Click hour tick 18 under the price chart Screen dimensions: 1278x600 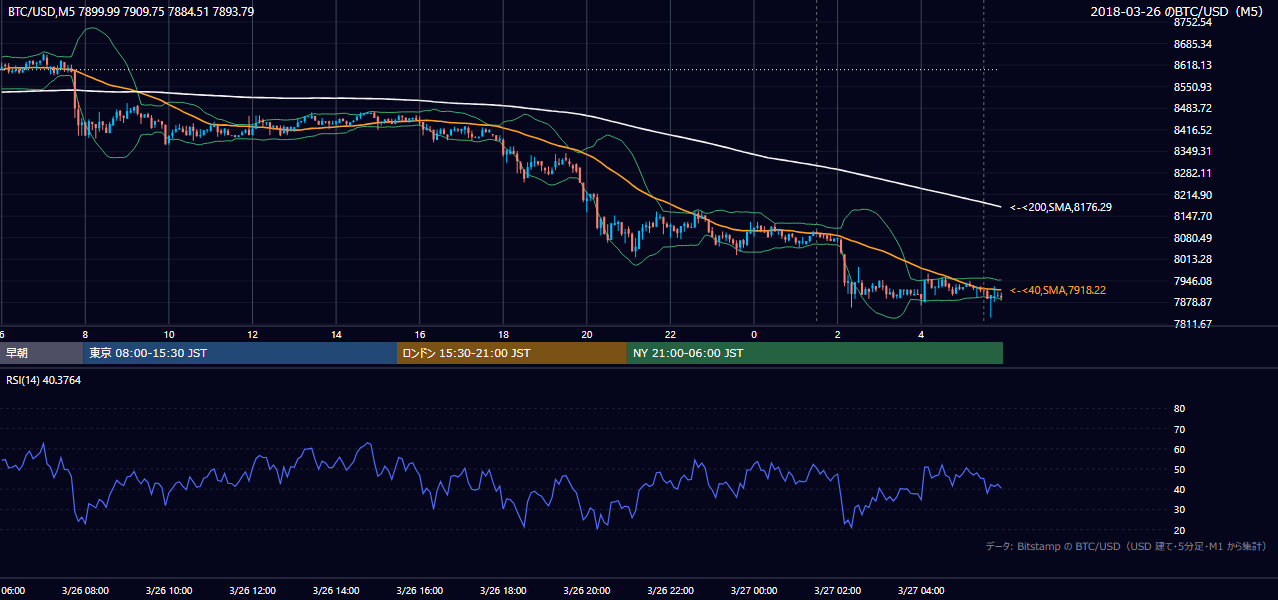click(x=503, y=334)
